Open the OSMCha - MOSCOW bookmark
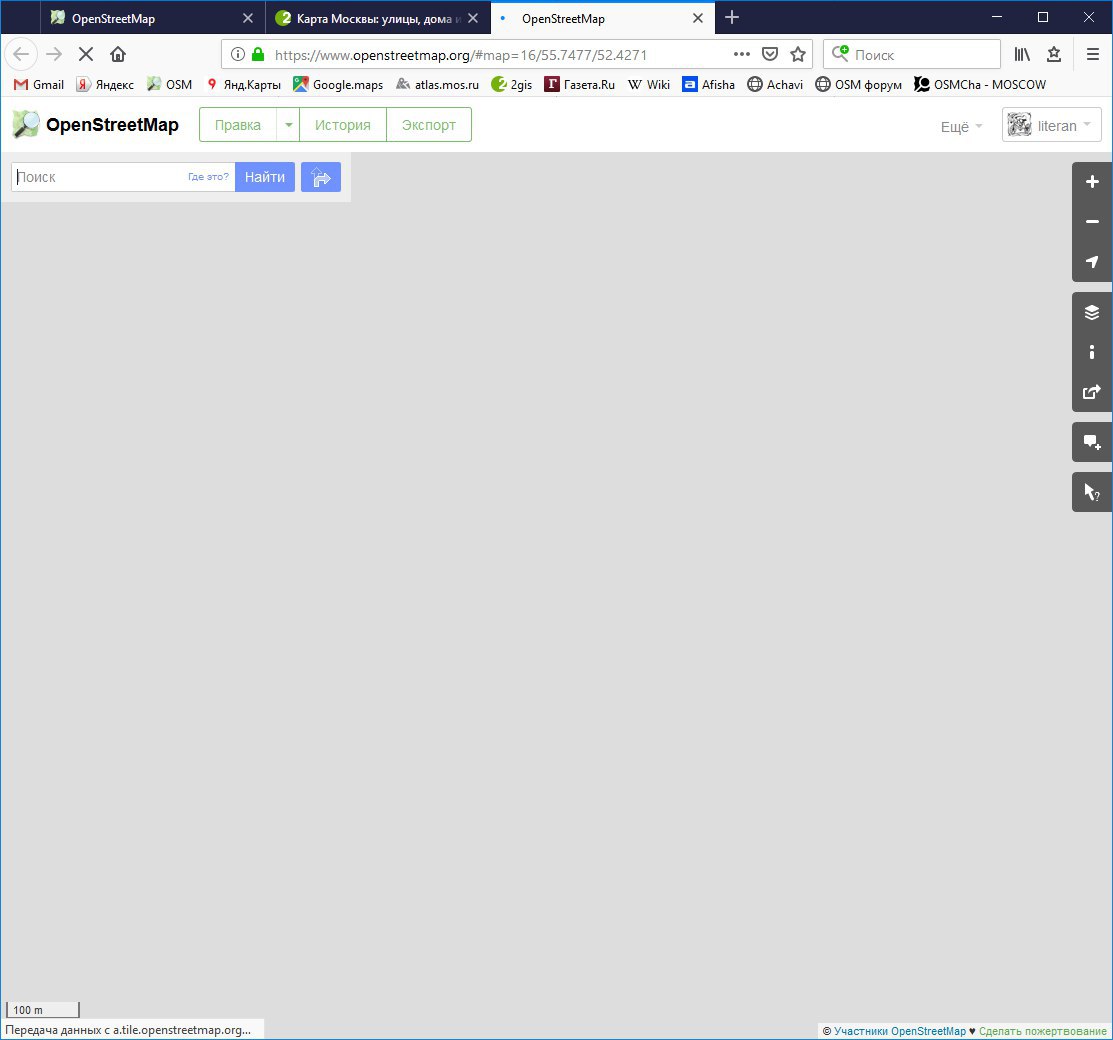 (980, 84)
